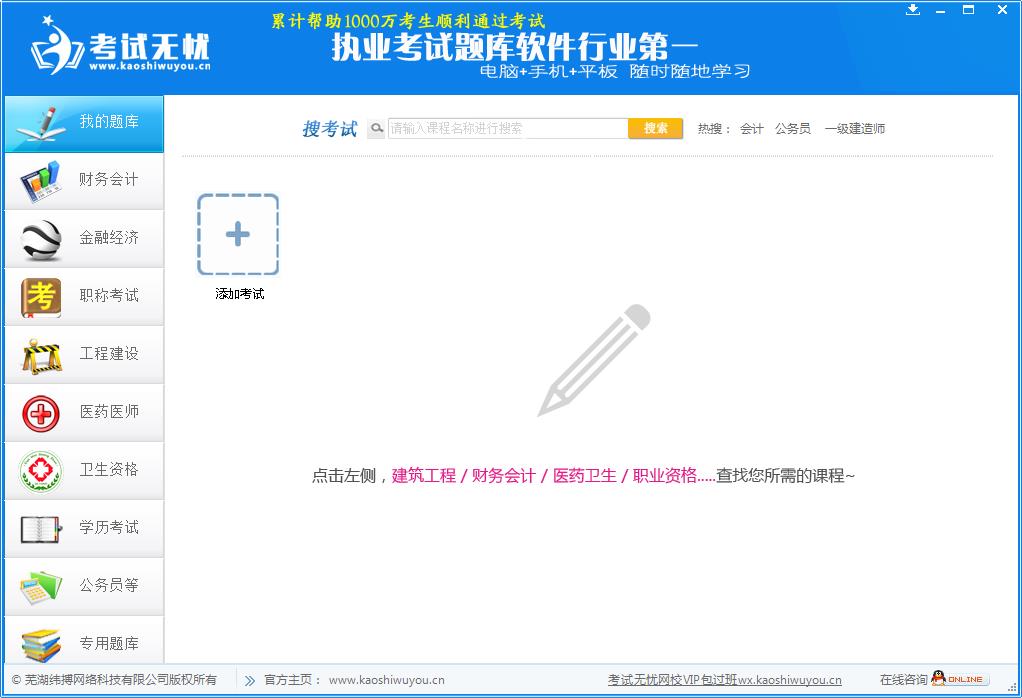This screenshot has width=1022, height=698.
Task: Select the 金融经济 category
Action: click(x=84, y=239)
